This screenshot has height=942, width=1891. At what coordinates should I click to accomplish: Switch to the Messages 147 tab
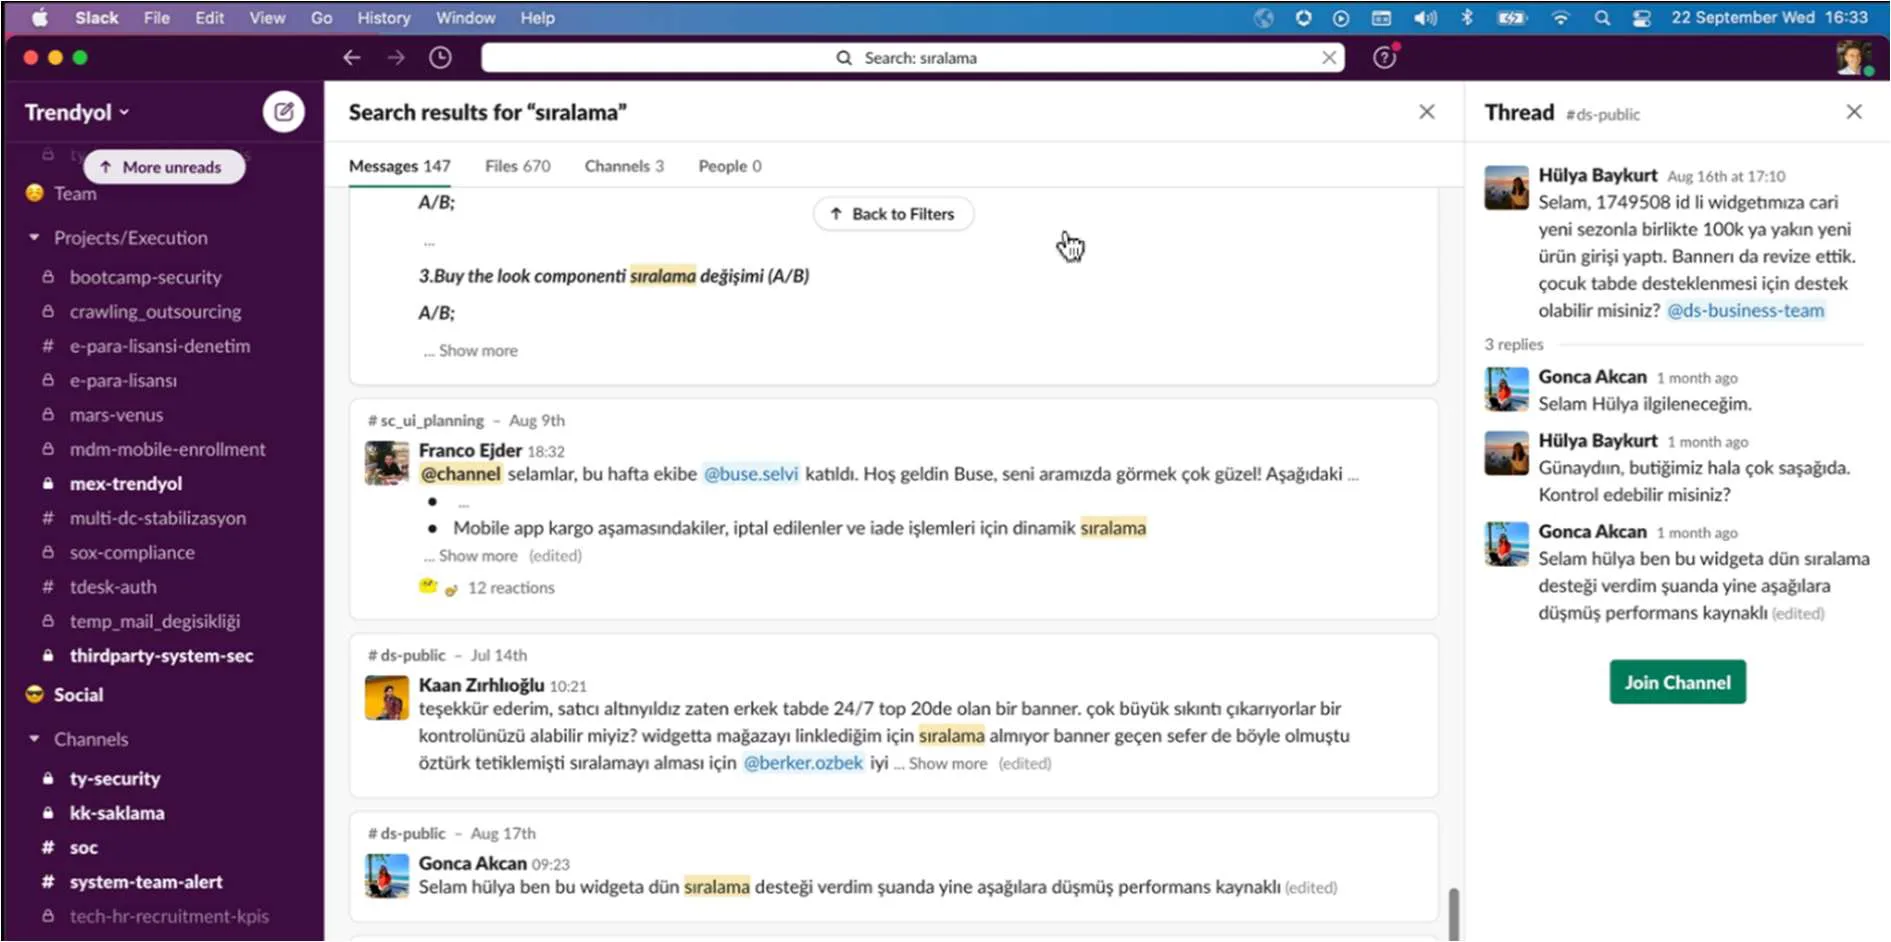click(399, 166)
